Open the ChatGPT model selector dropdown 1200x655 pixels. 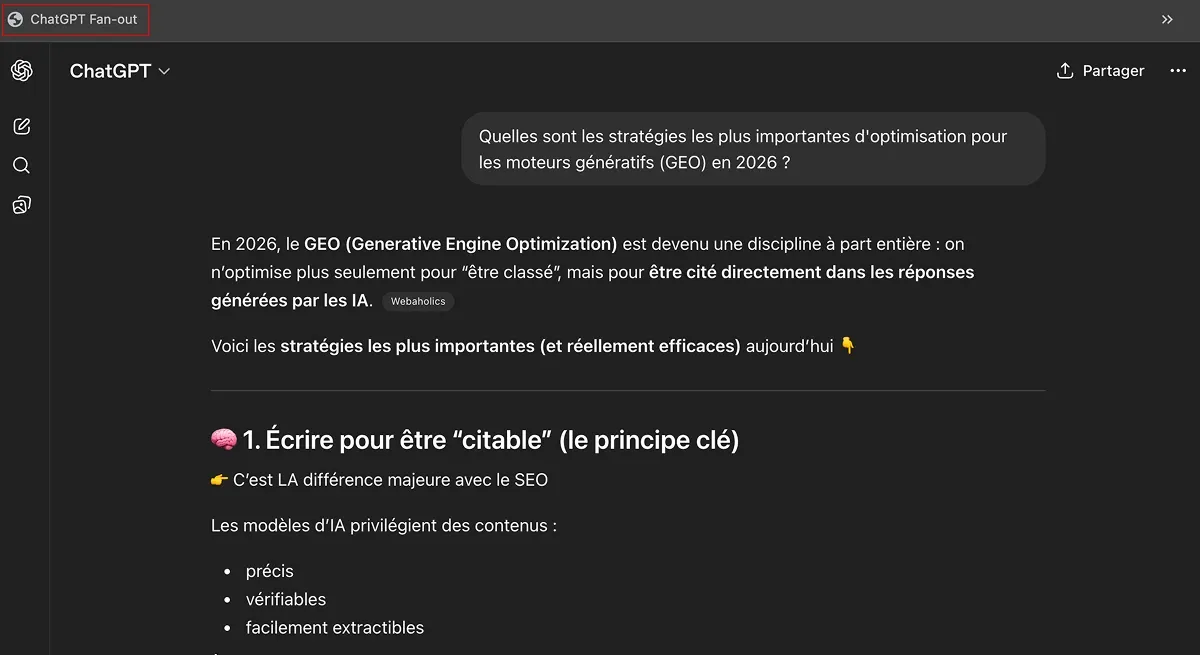pos(120,70)
